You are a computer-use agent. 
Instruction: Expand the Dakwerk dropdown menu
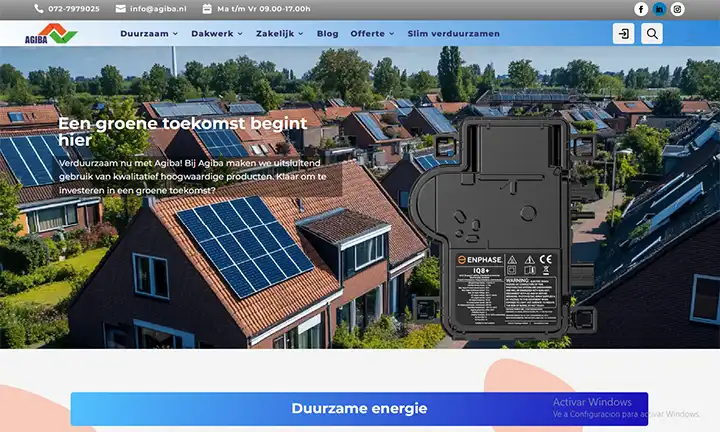[x=217, y=34]
